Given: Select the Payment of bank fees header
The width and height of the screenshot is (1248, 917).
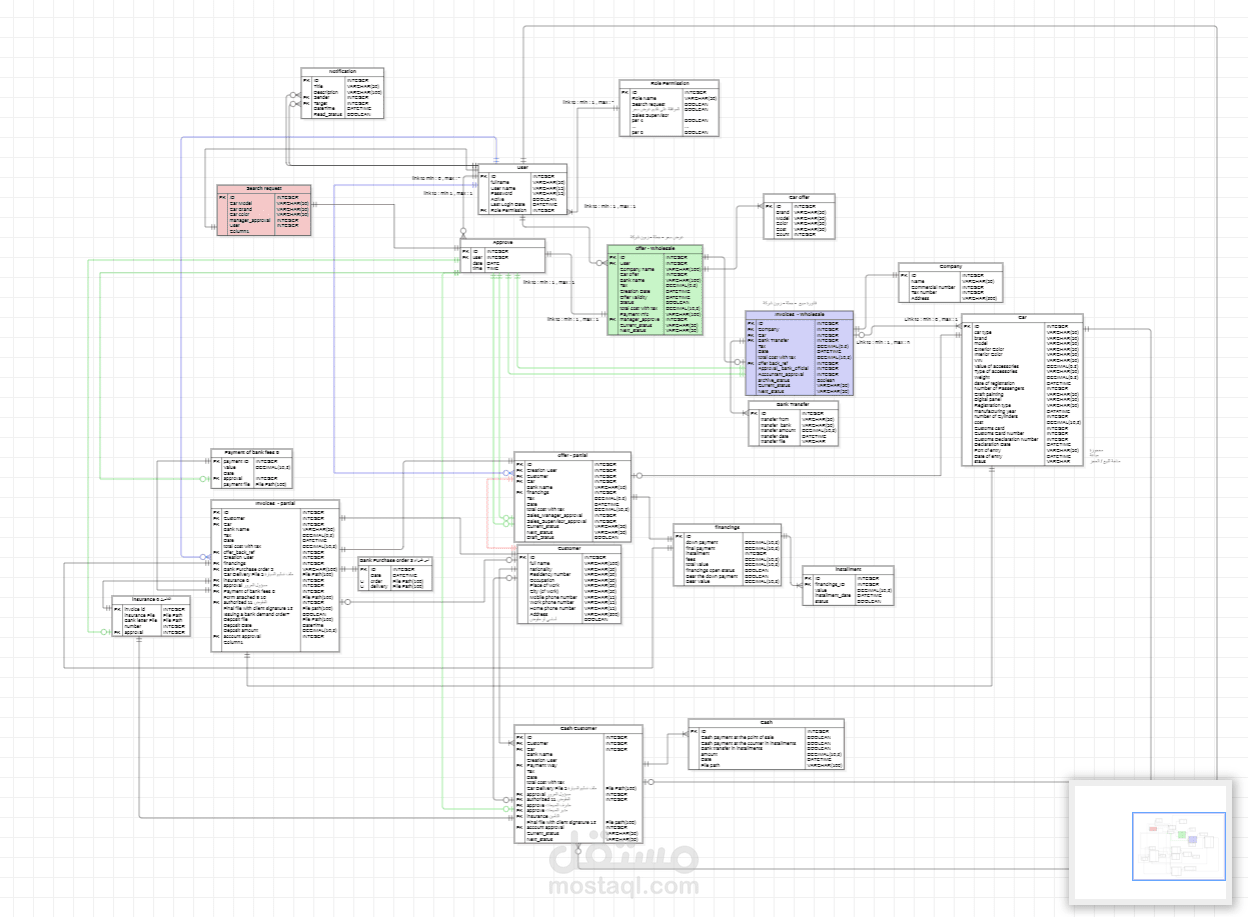Looking at the screenshot, I should pos(251,453).
